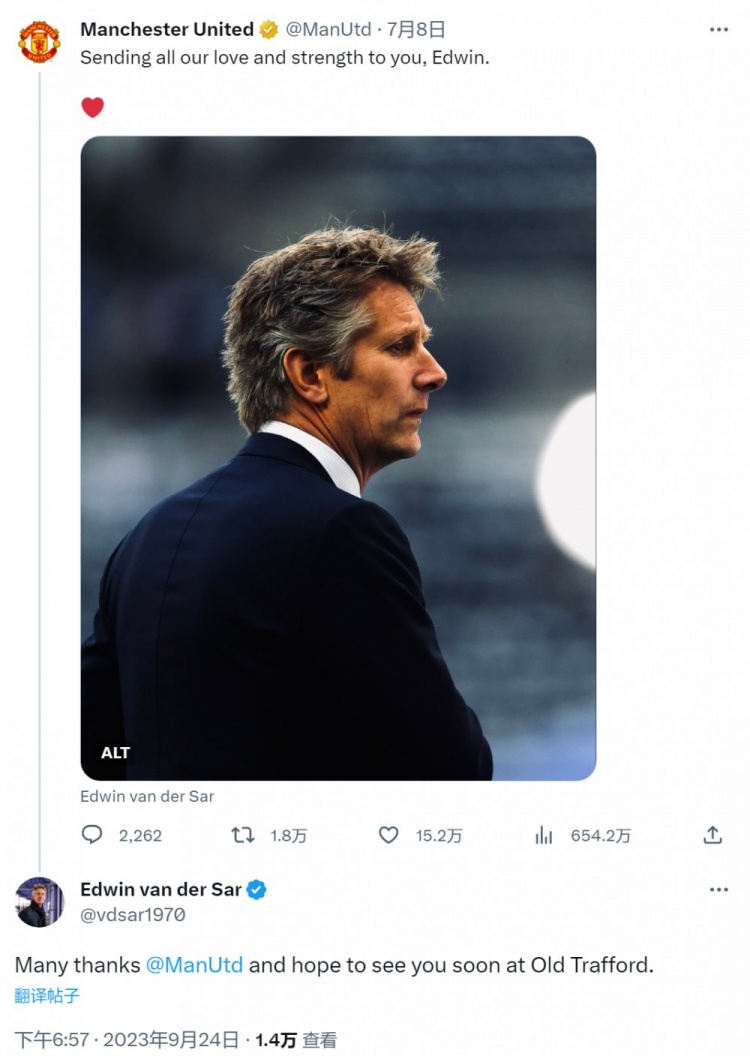The image size is (750, 1056).
Task: Like the Manchester United tweet via heart
Action: tap(388, 835)
